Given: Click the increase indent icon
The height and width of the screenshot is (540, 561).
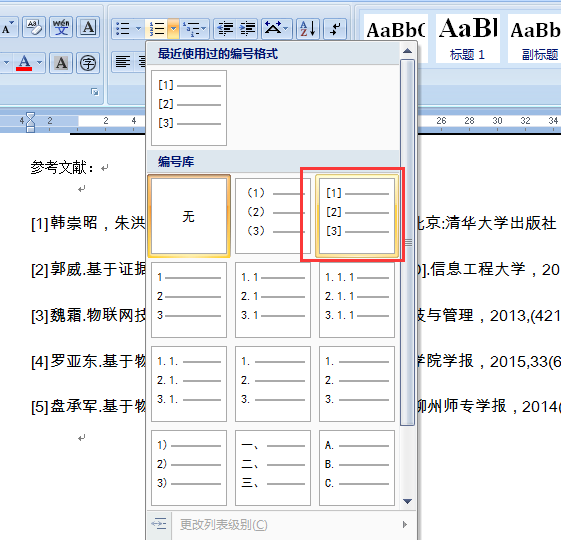Looking at the screenshot, I should [248, 28].
